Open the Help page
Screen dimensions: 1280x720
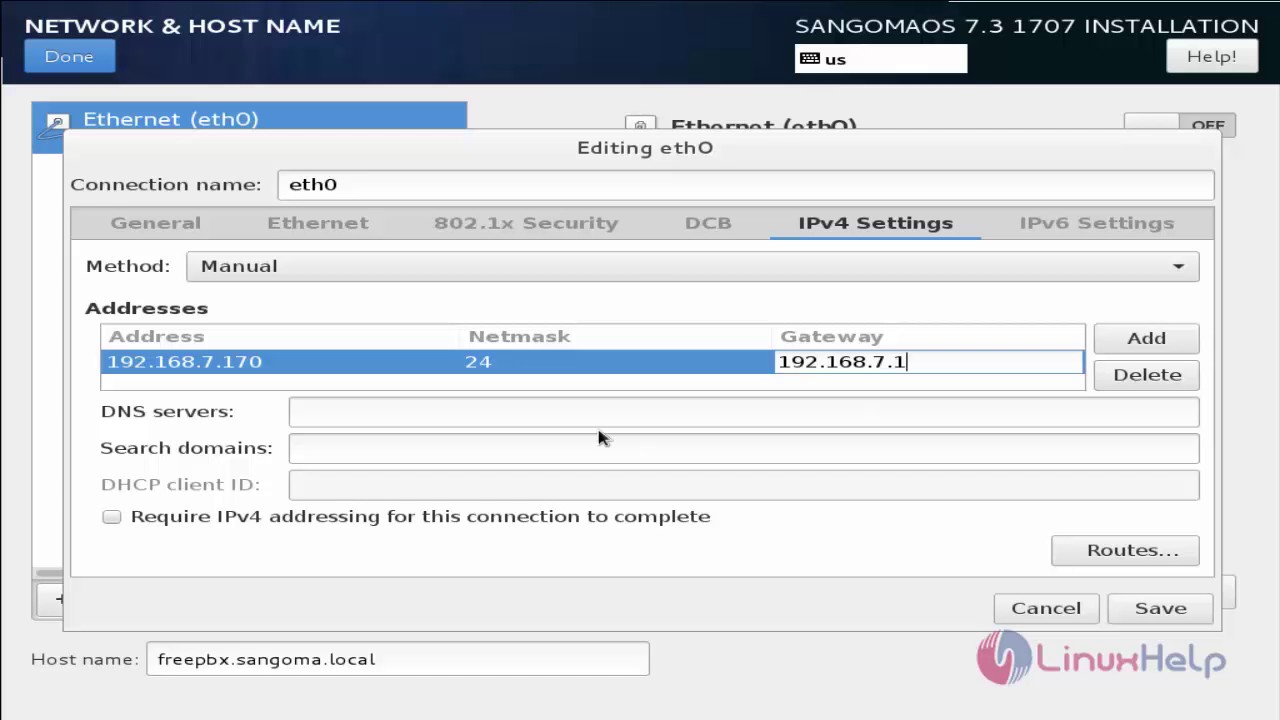1211,57
